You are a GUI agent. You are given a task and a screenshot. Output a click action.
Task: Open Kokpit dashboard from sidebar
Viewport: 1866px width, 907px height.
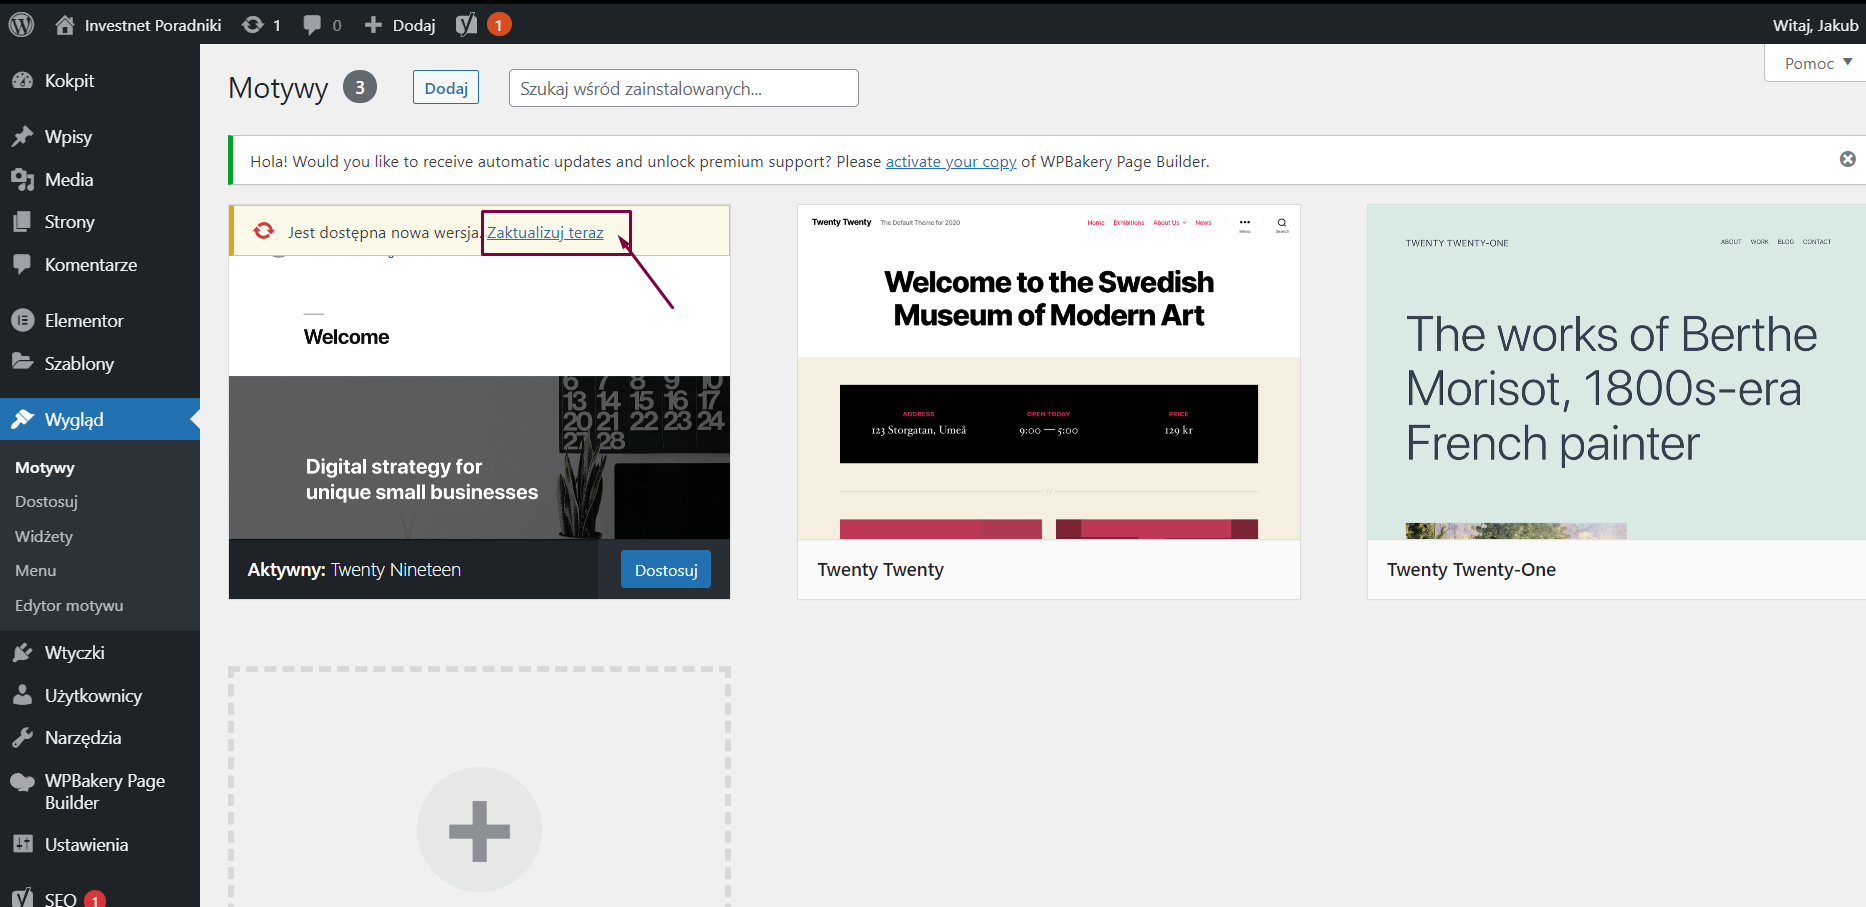[x=69, y=81]
